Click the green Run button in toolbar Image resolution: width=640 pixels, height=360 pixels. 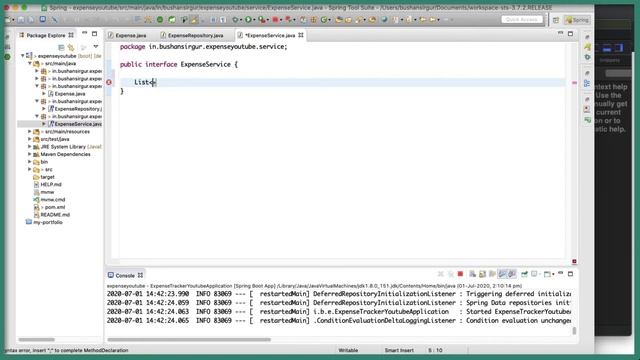(x=248, y=20)
